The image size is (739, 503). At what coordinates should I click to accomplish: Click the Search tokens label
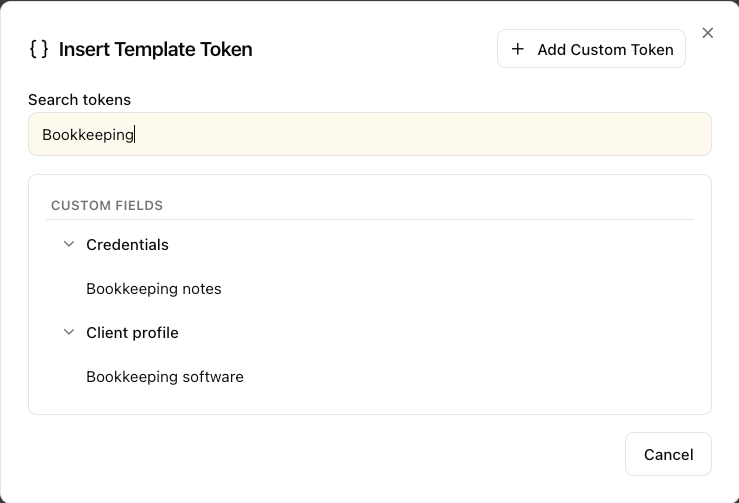pos(79,100)
